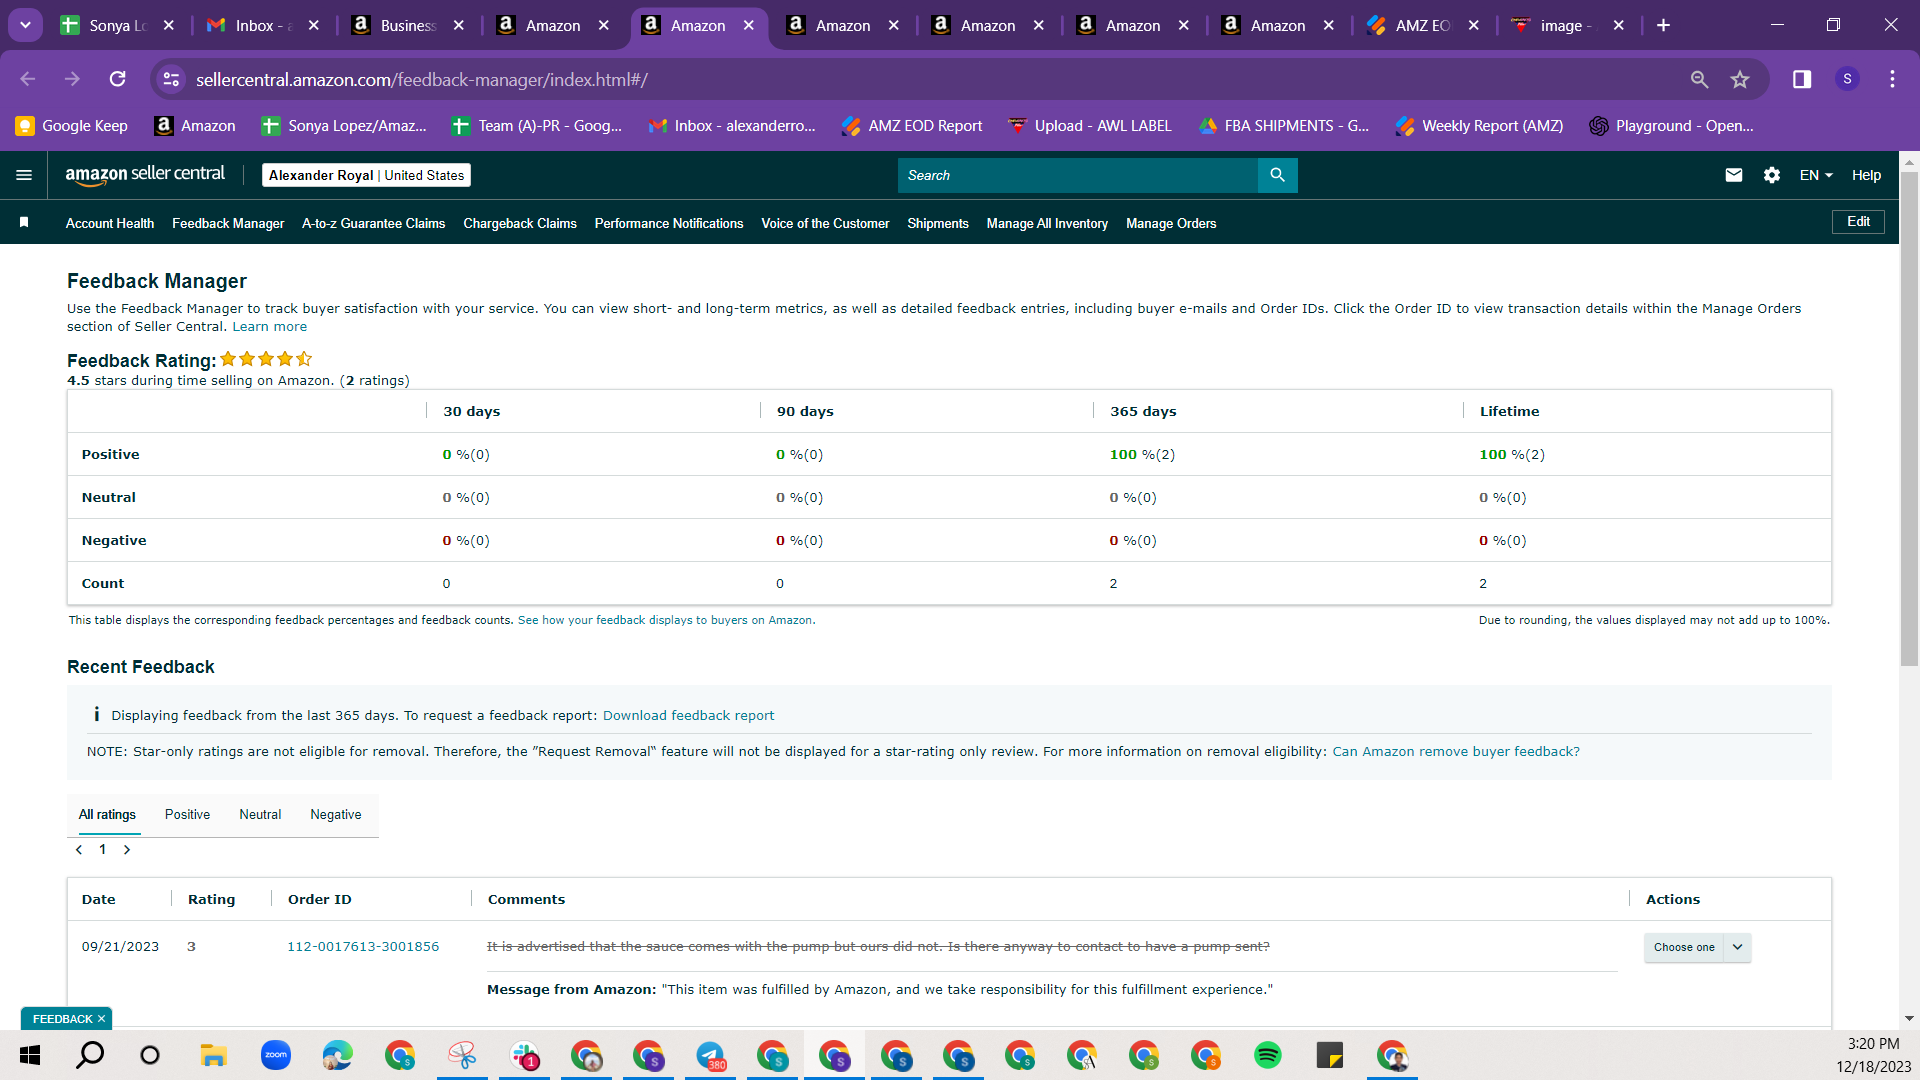The height and width of the screenshot is (1080, 1920).
Task: Open the Chrome profile avatar
Action: (x=1847, y=79)
